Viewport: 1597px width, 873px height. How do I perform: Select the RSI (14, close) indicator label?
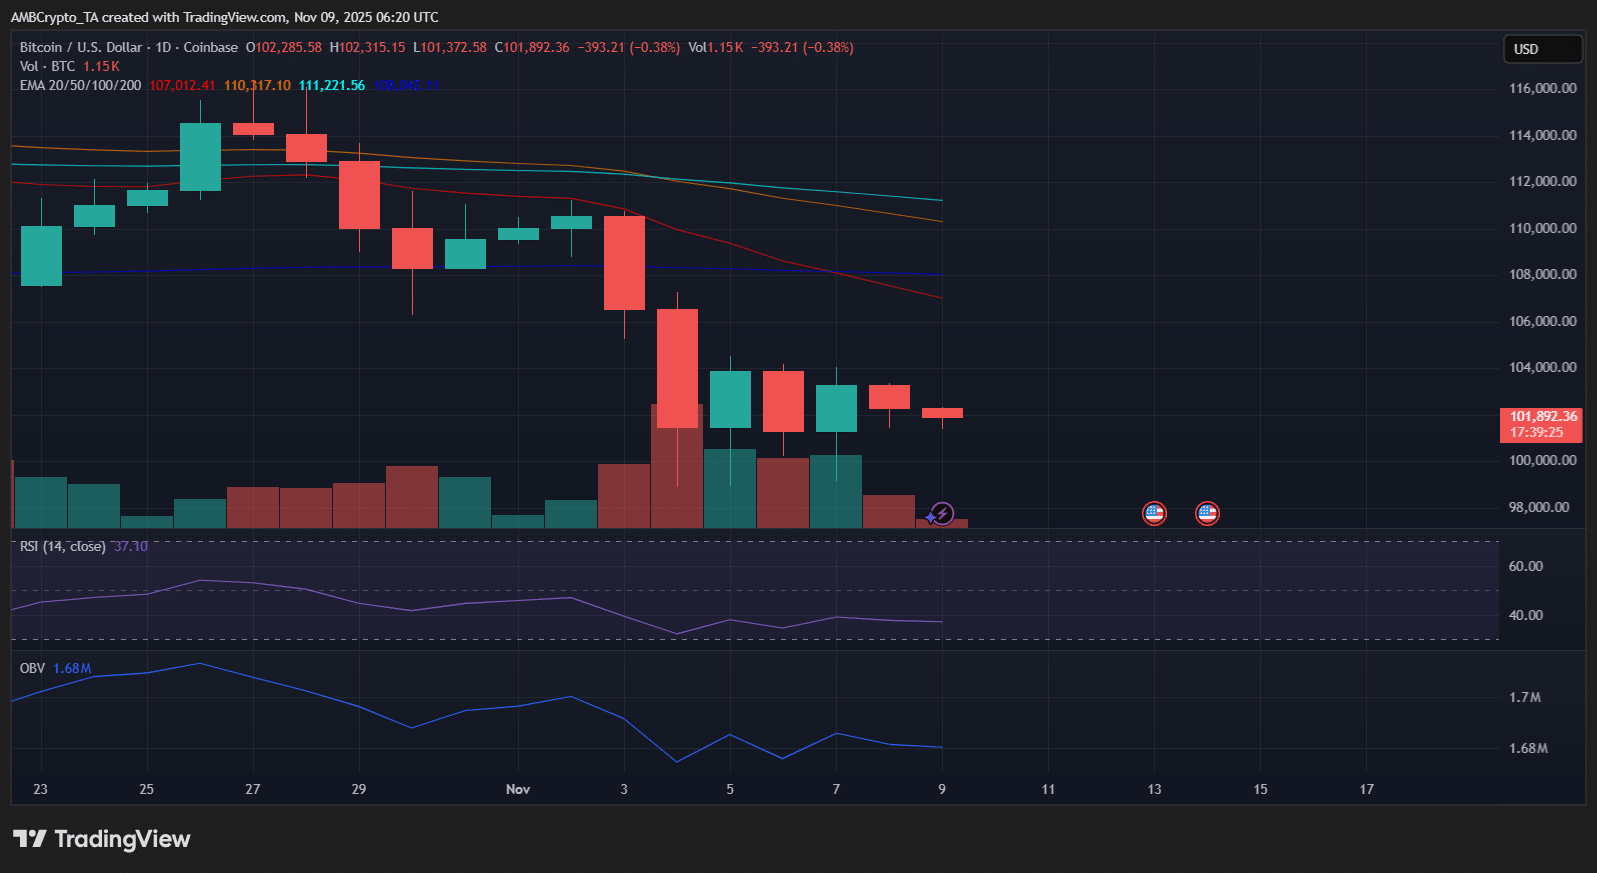tap(62, 547)
